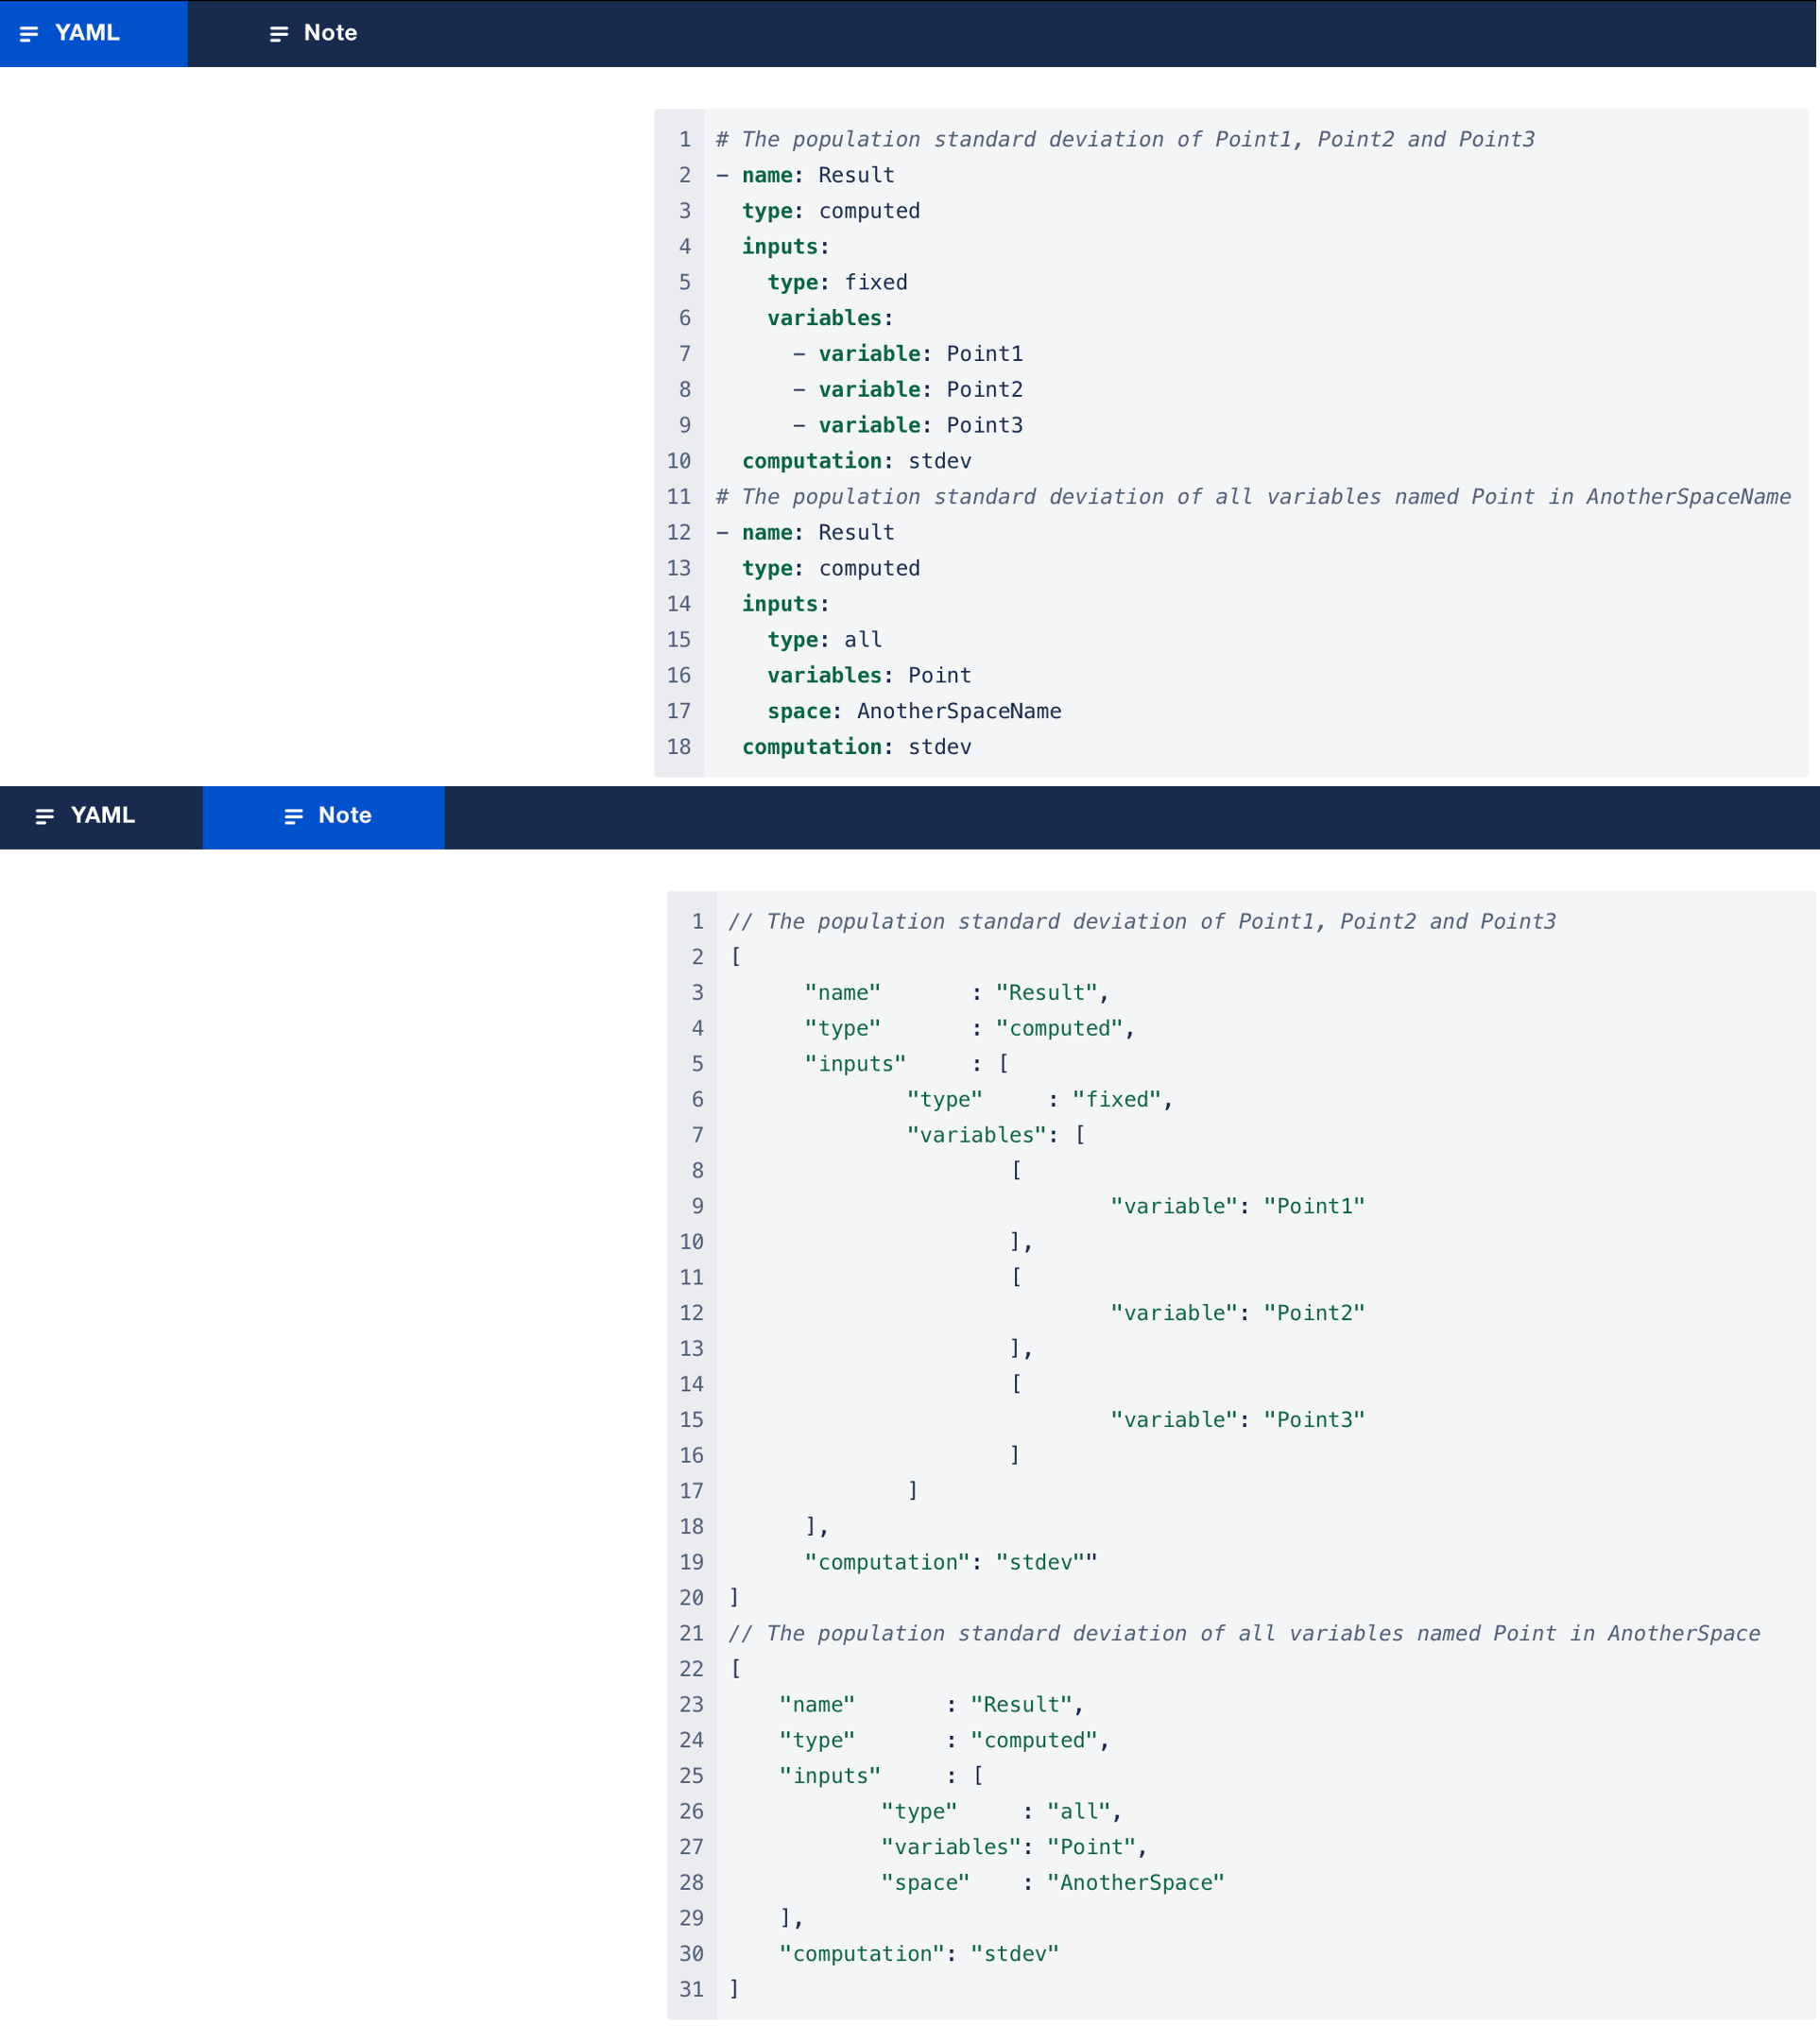Click the lines icon on bottom Note tab
The width and height of the screenshot is (1820, 2026).
(x=293, y=817)
